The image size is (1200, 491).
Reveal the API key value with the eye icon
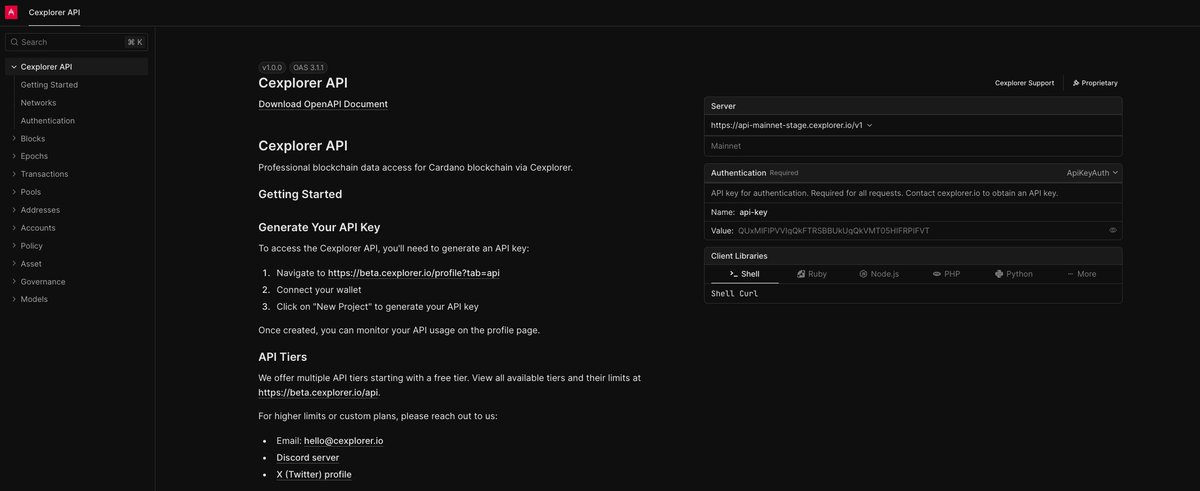1113,230
